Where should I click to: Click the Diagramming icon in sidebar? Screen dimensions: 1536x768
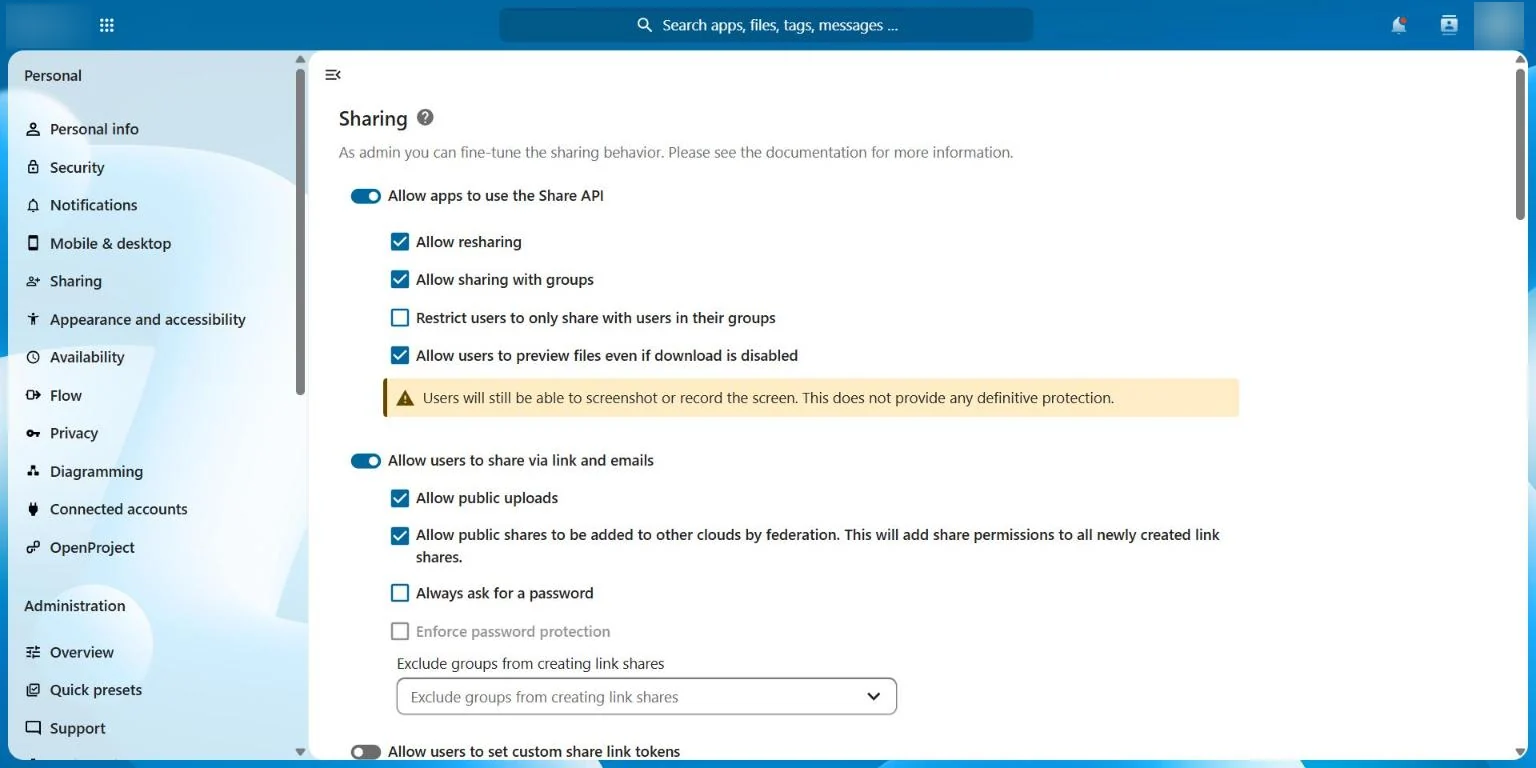(x=33, y=471)
